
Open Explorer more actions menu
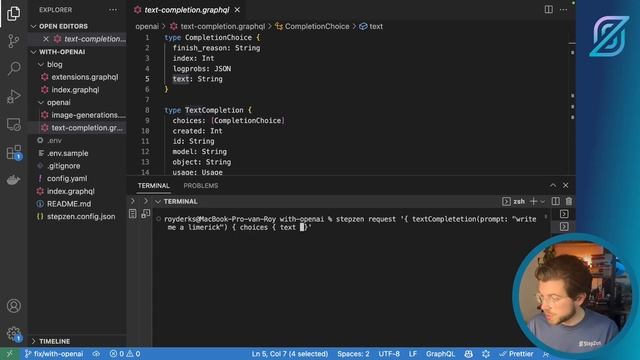(113, 10)
